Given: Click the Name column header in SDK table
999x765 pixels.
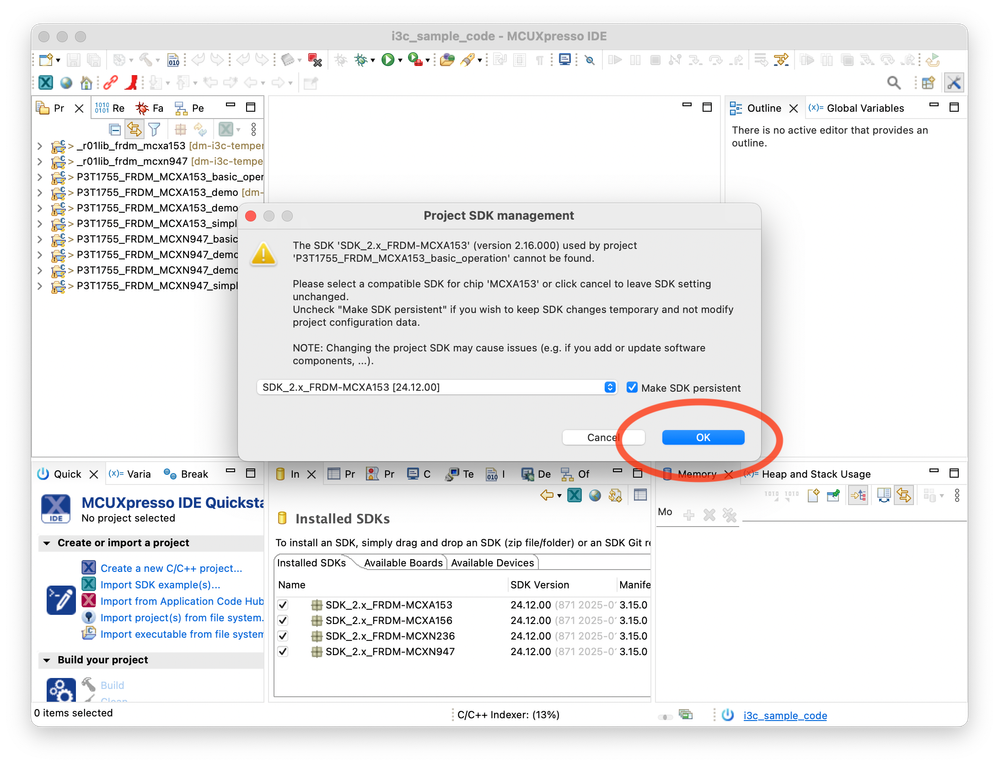Looking at the screenshot, I should 292,585.
